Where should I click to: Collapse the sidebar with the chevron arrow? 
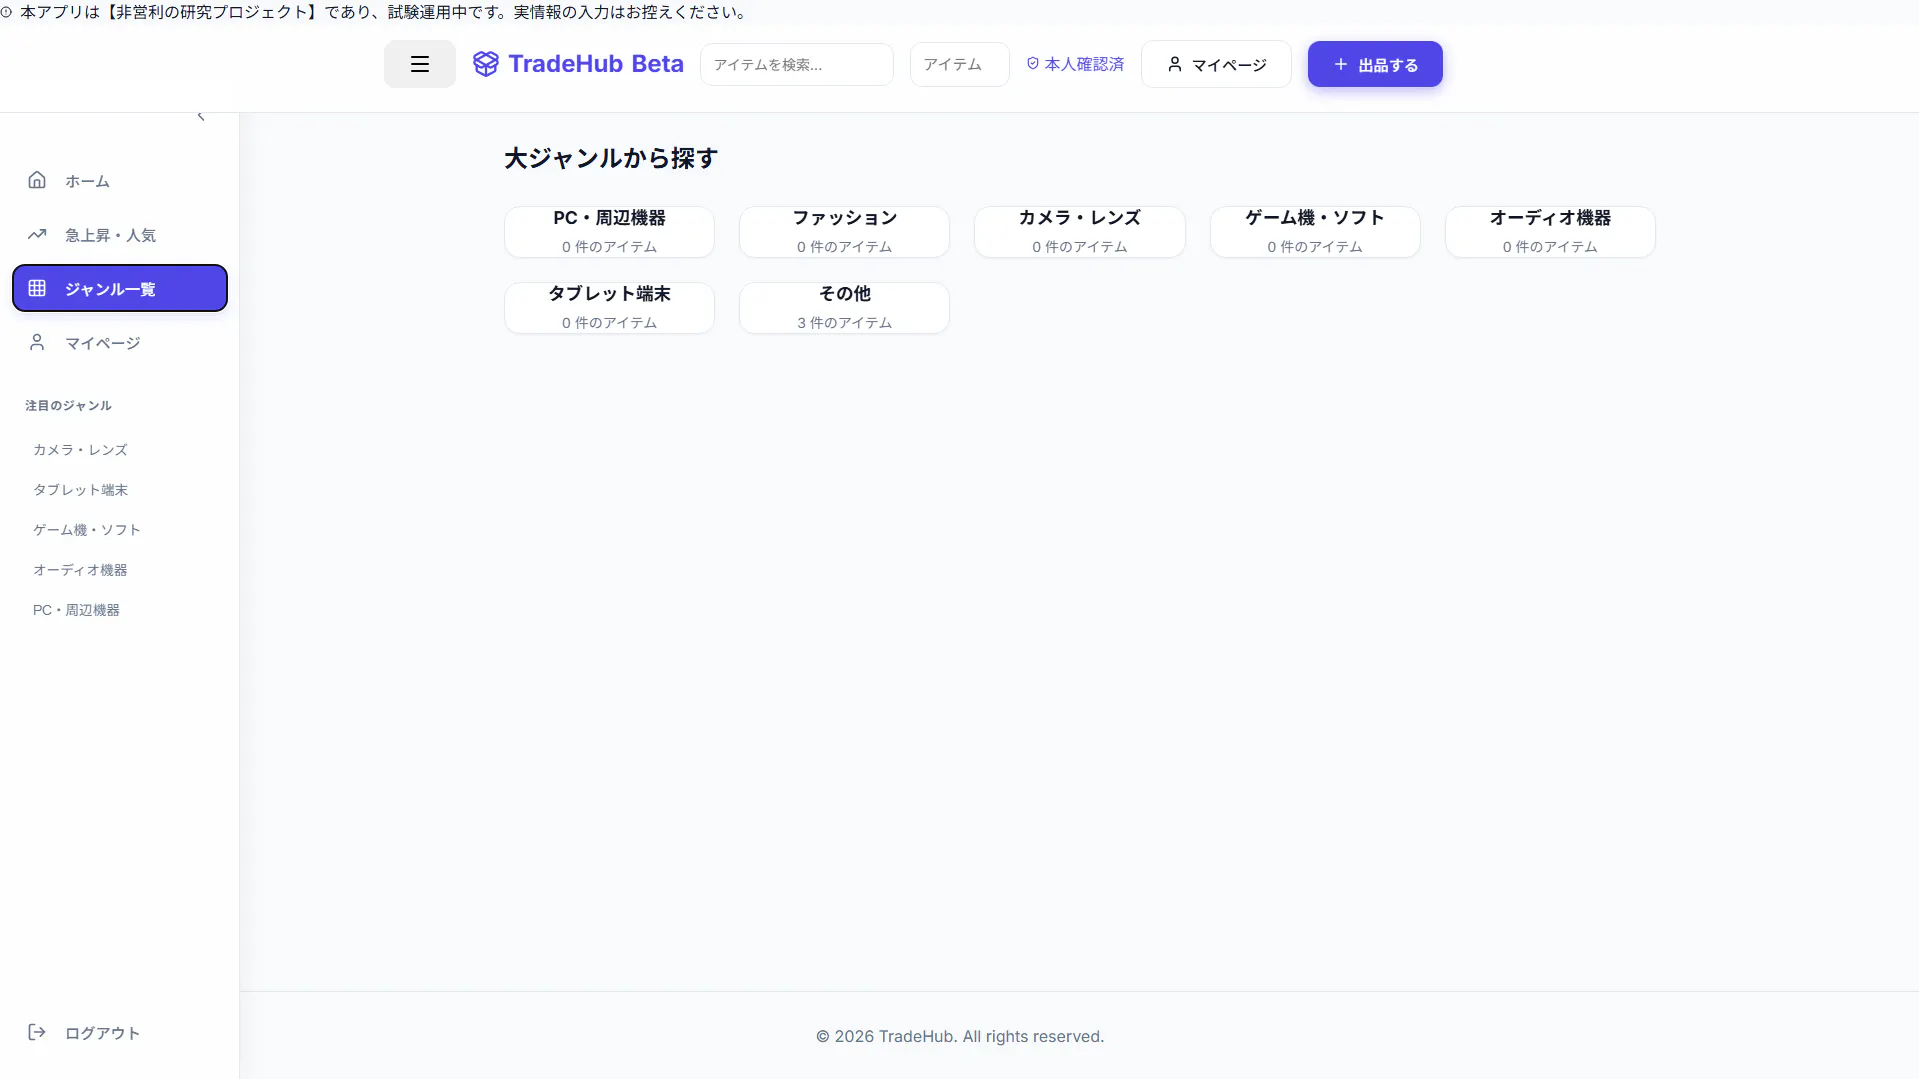point(201,117)
